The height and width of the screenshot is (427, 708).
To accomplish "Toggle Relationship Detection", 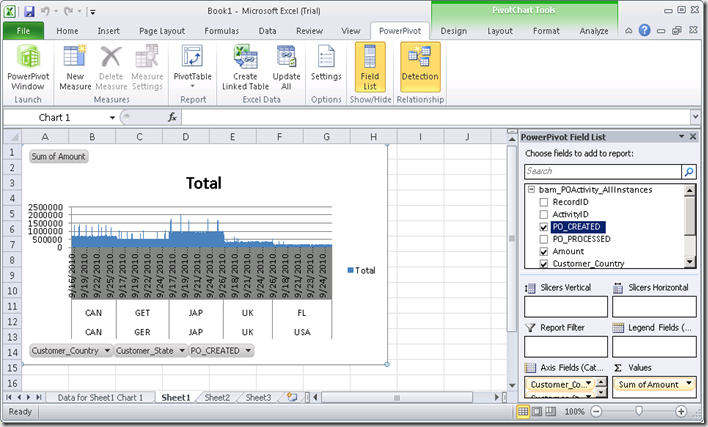I will click(x=420, y=68).
